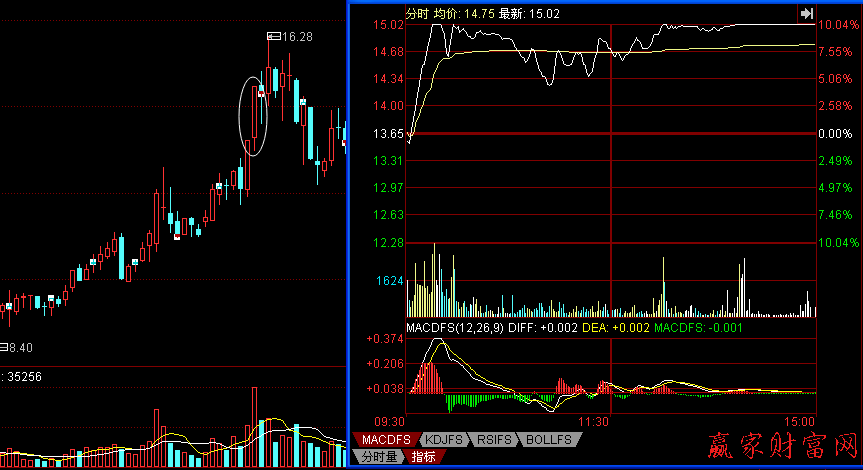Open the RSIFS indicator tab

(x=494, y=440)
